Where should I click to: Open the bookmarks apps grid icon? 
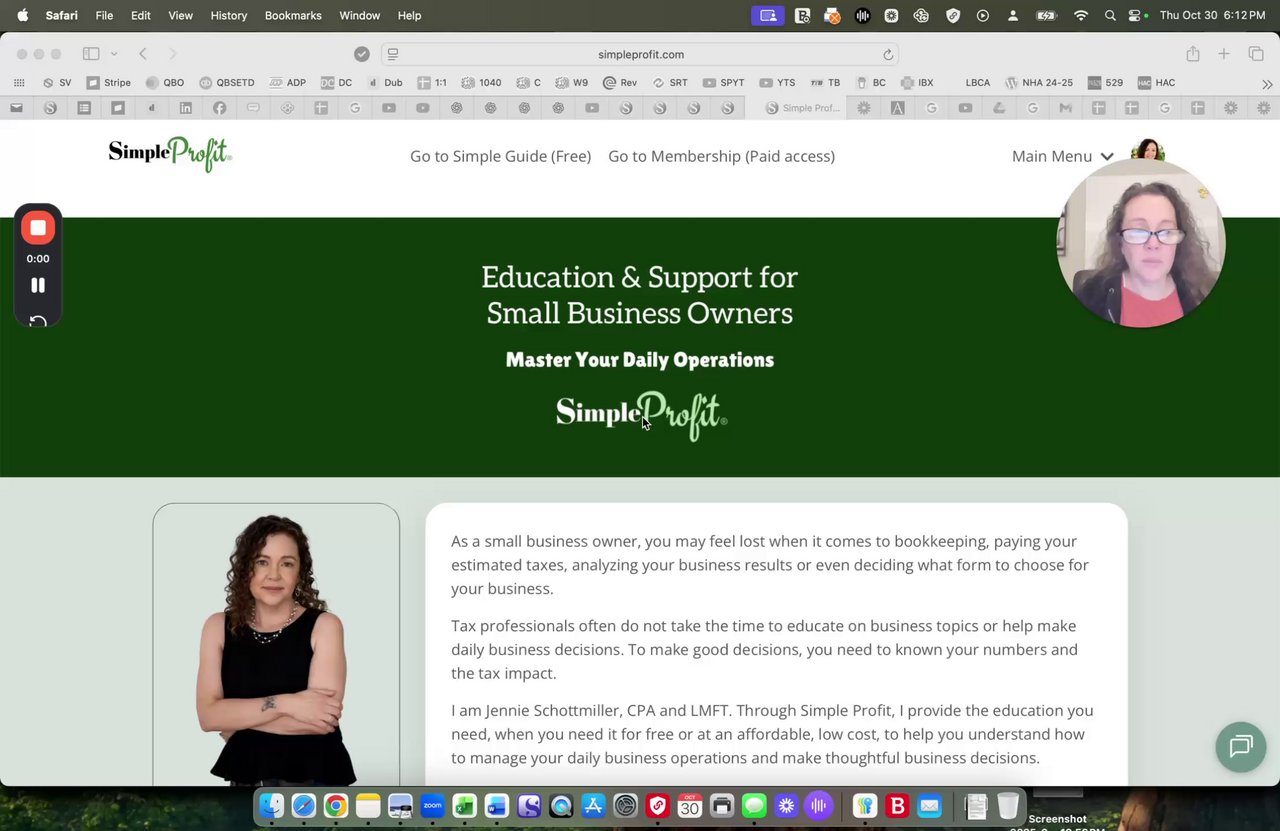tap(19, 83)
